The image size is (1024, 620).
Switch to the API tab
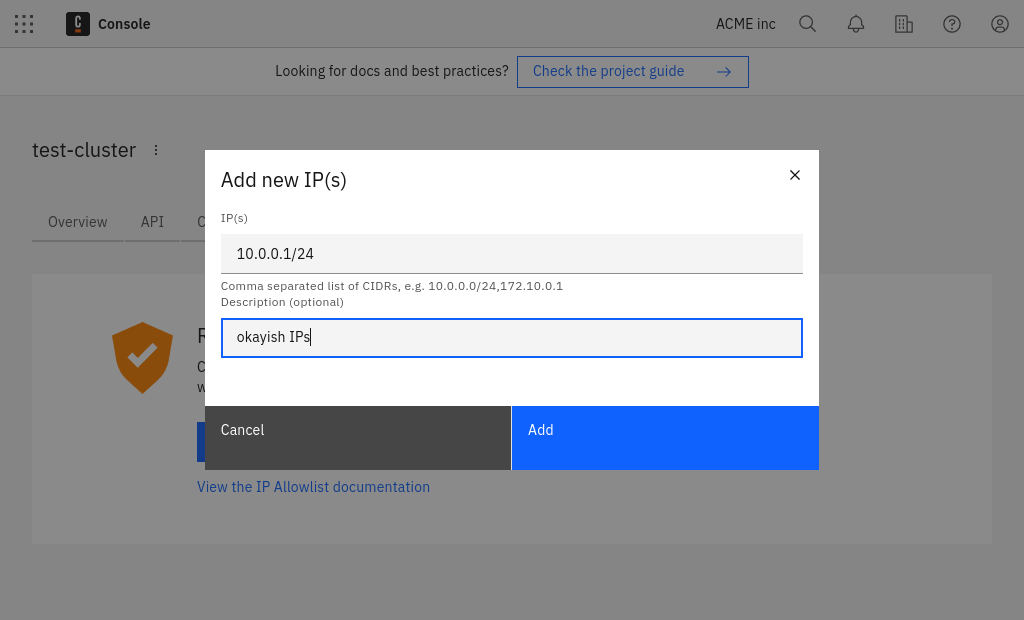[152, 222]
